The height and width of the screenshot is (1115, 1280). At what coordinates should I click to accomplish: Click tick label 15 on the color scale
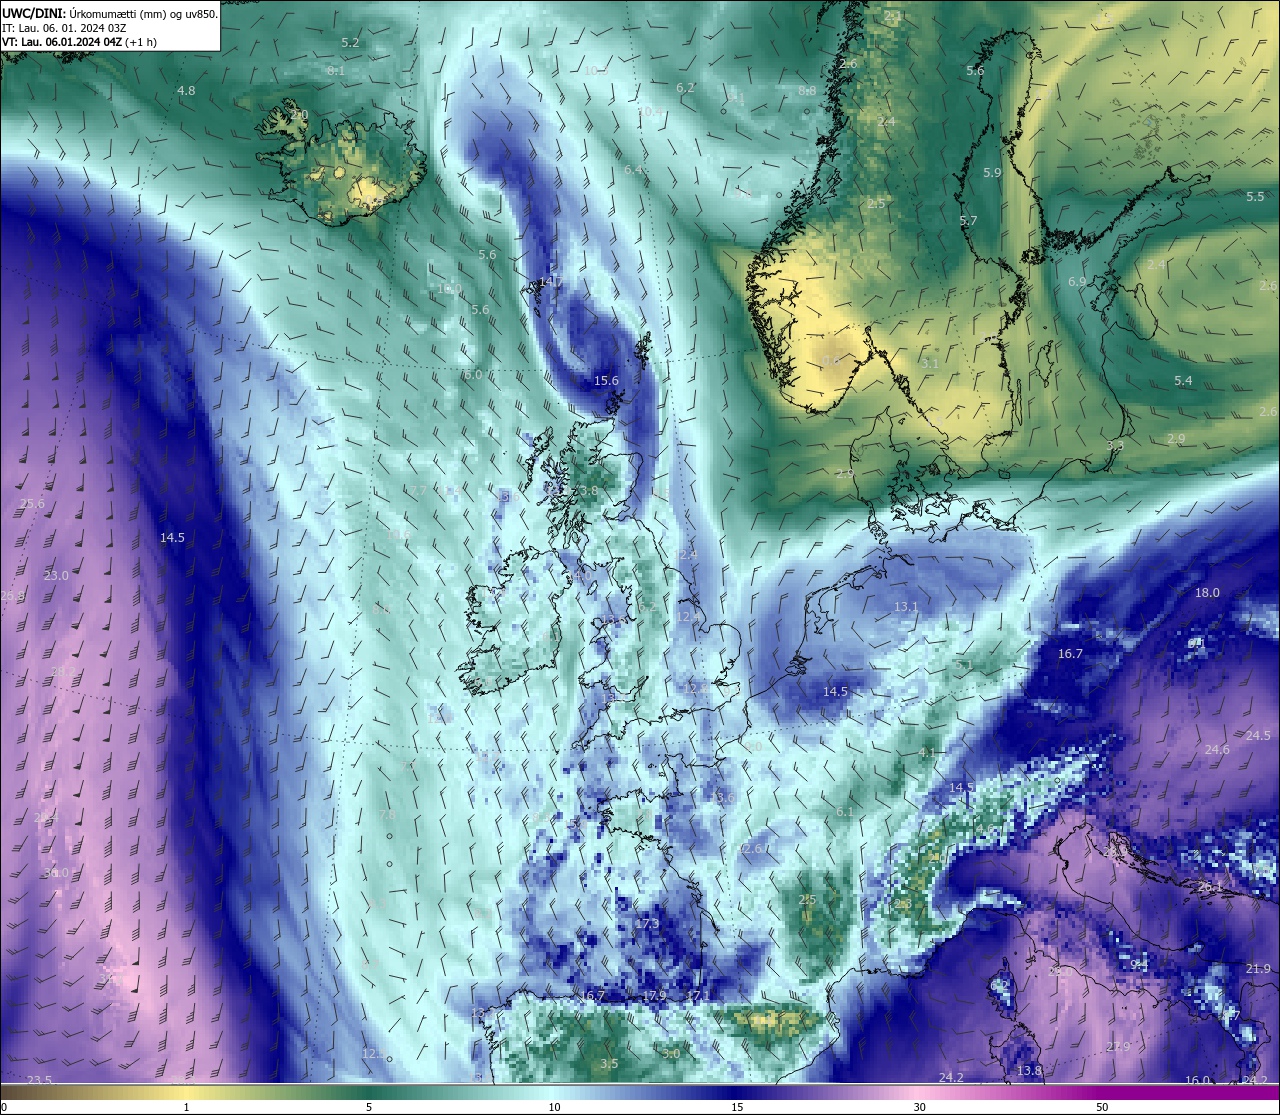(x=736, y=1107)
